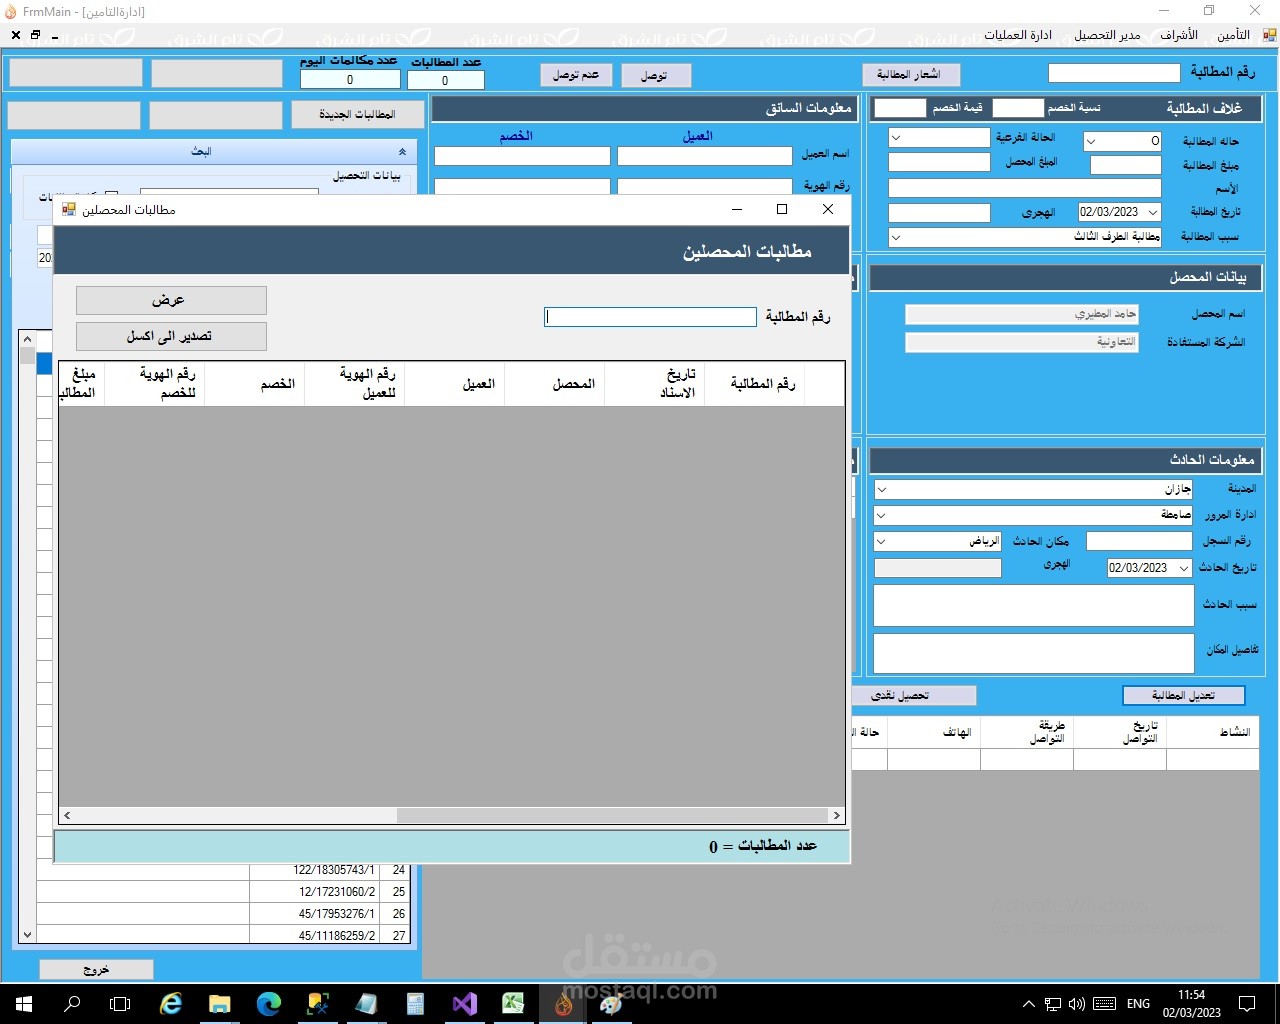Restore the inner MDI child window

(x=35, y=35)
